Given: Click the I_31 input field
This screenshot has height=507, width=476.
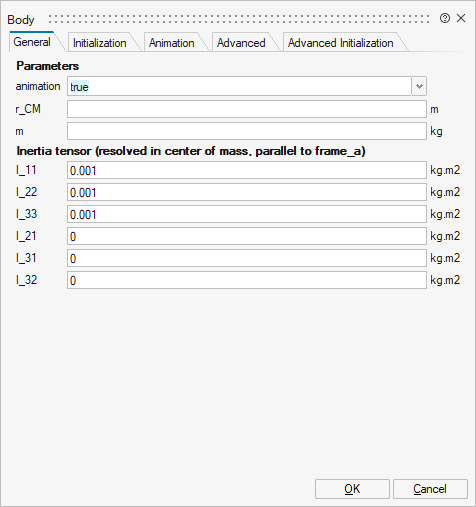Looking at the screenshot, I should click(247, 258).
